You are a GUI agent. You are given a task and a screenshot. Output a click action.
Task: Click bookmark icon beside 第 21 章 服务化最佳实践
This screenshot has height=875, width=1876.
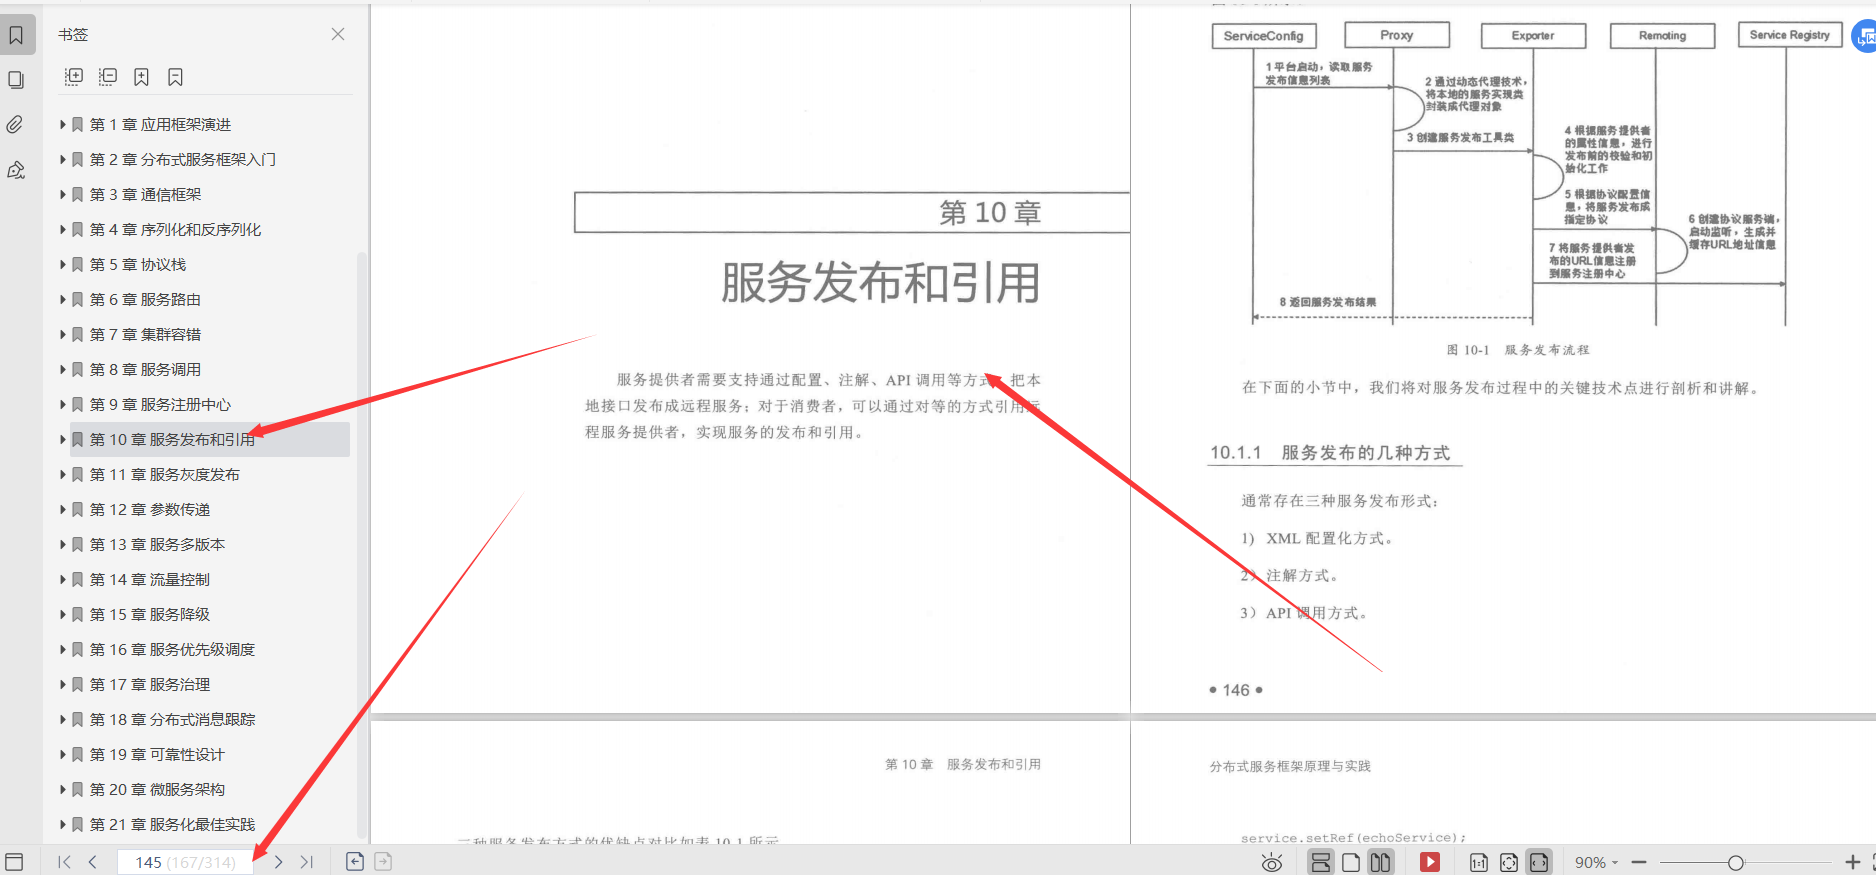[x=78, y=825]
